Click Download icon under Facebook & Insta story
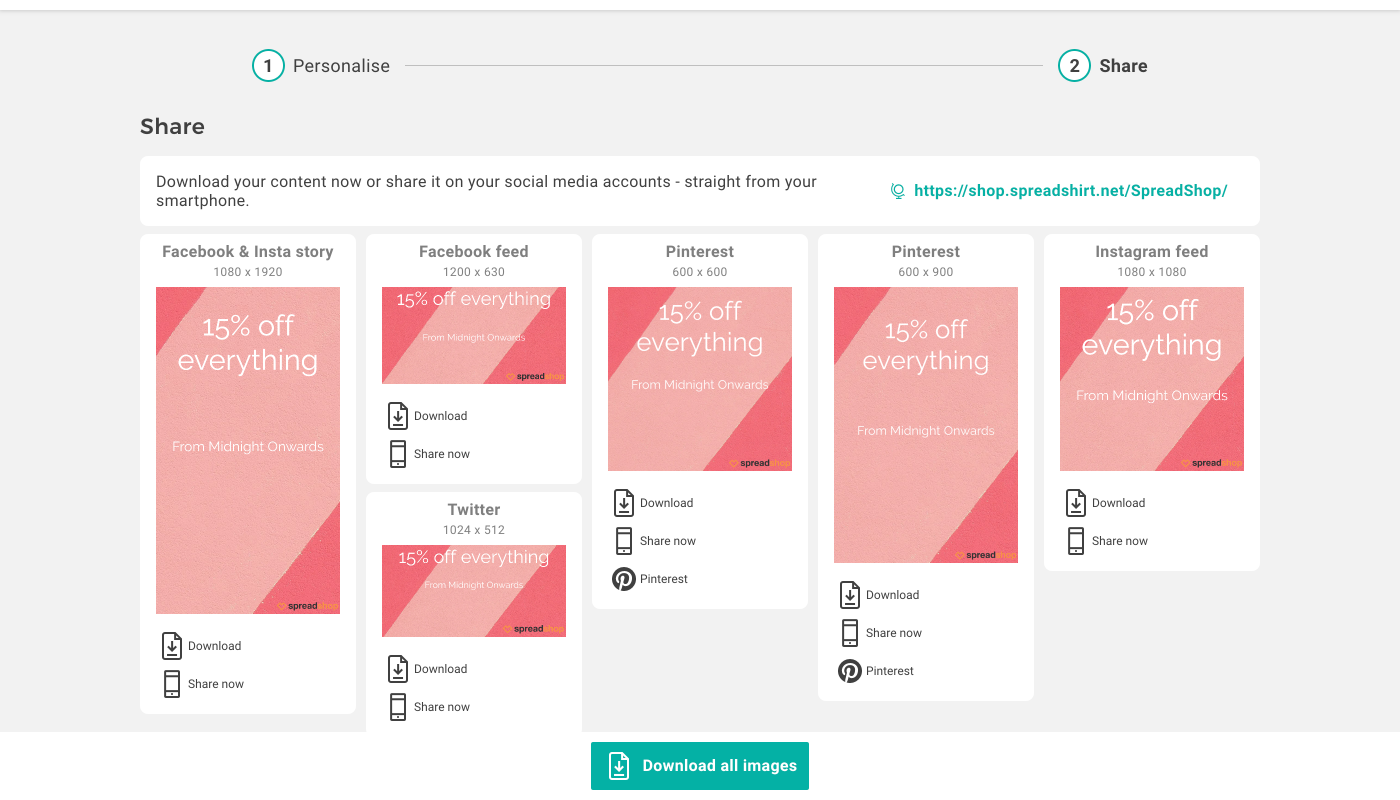Viewport: 1400px width, 800px height. click(x=172, y=646)
